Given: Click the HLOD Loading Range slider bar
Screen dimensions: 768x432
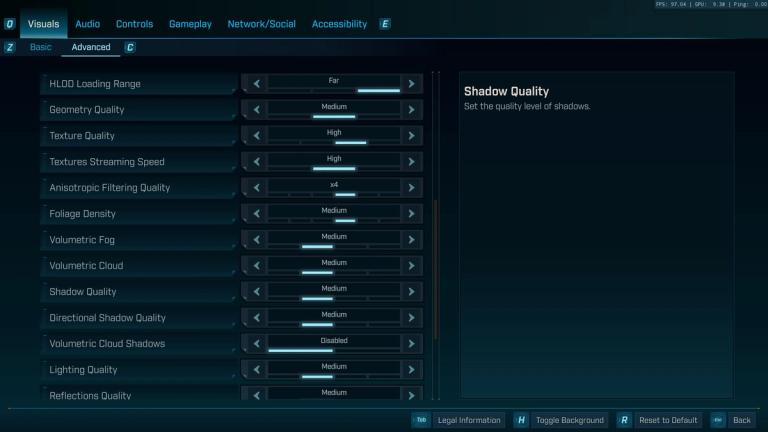Looking at the screenshot, I should click(334, 91).
